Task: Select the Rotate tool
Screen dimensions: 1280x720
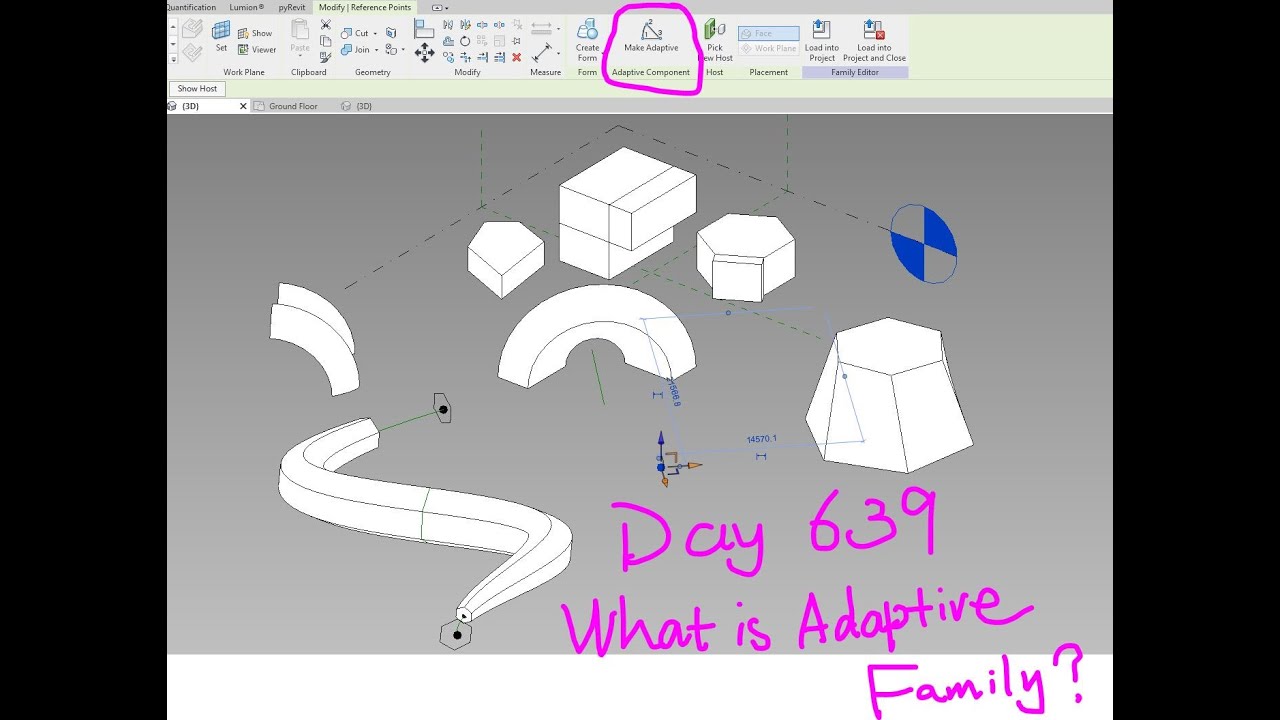Action: click(465, 41)
